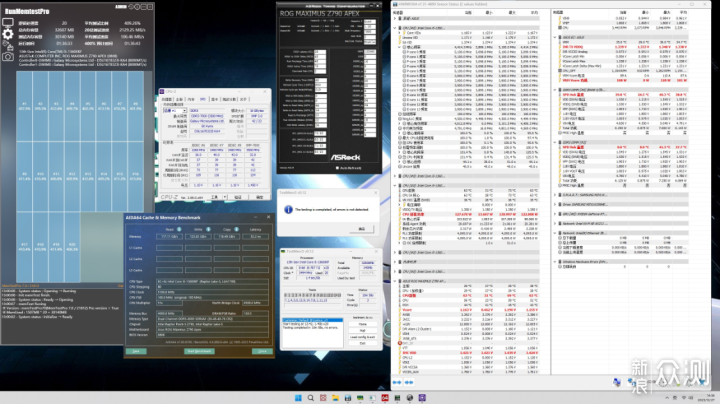This screenshot has height=404, width=720.
Task: Click 确定 button in CPU-Z footer
Action: click(259, 197)
